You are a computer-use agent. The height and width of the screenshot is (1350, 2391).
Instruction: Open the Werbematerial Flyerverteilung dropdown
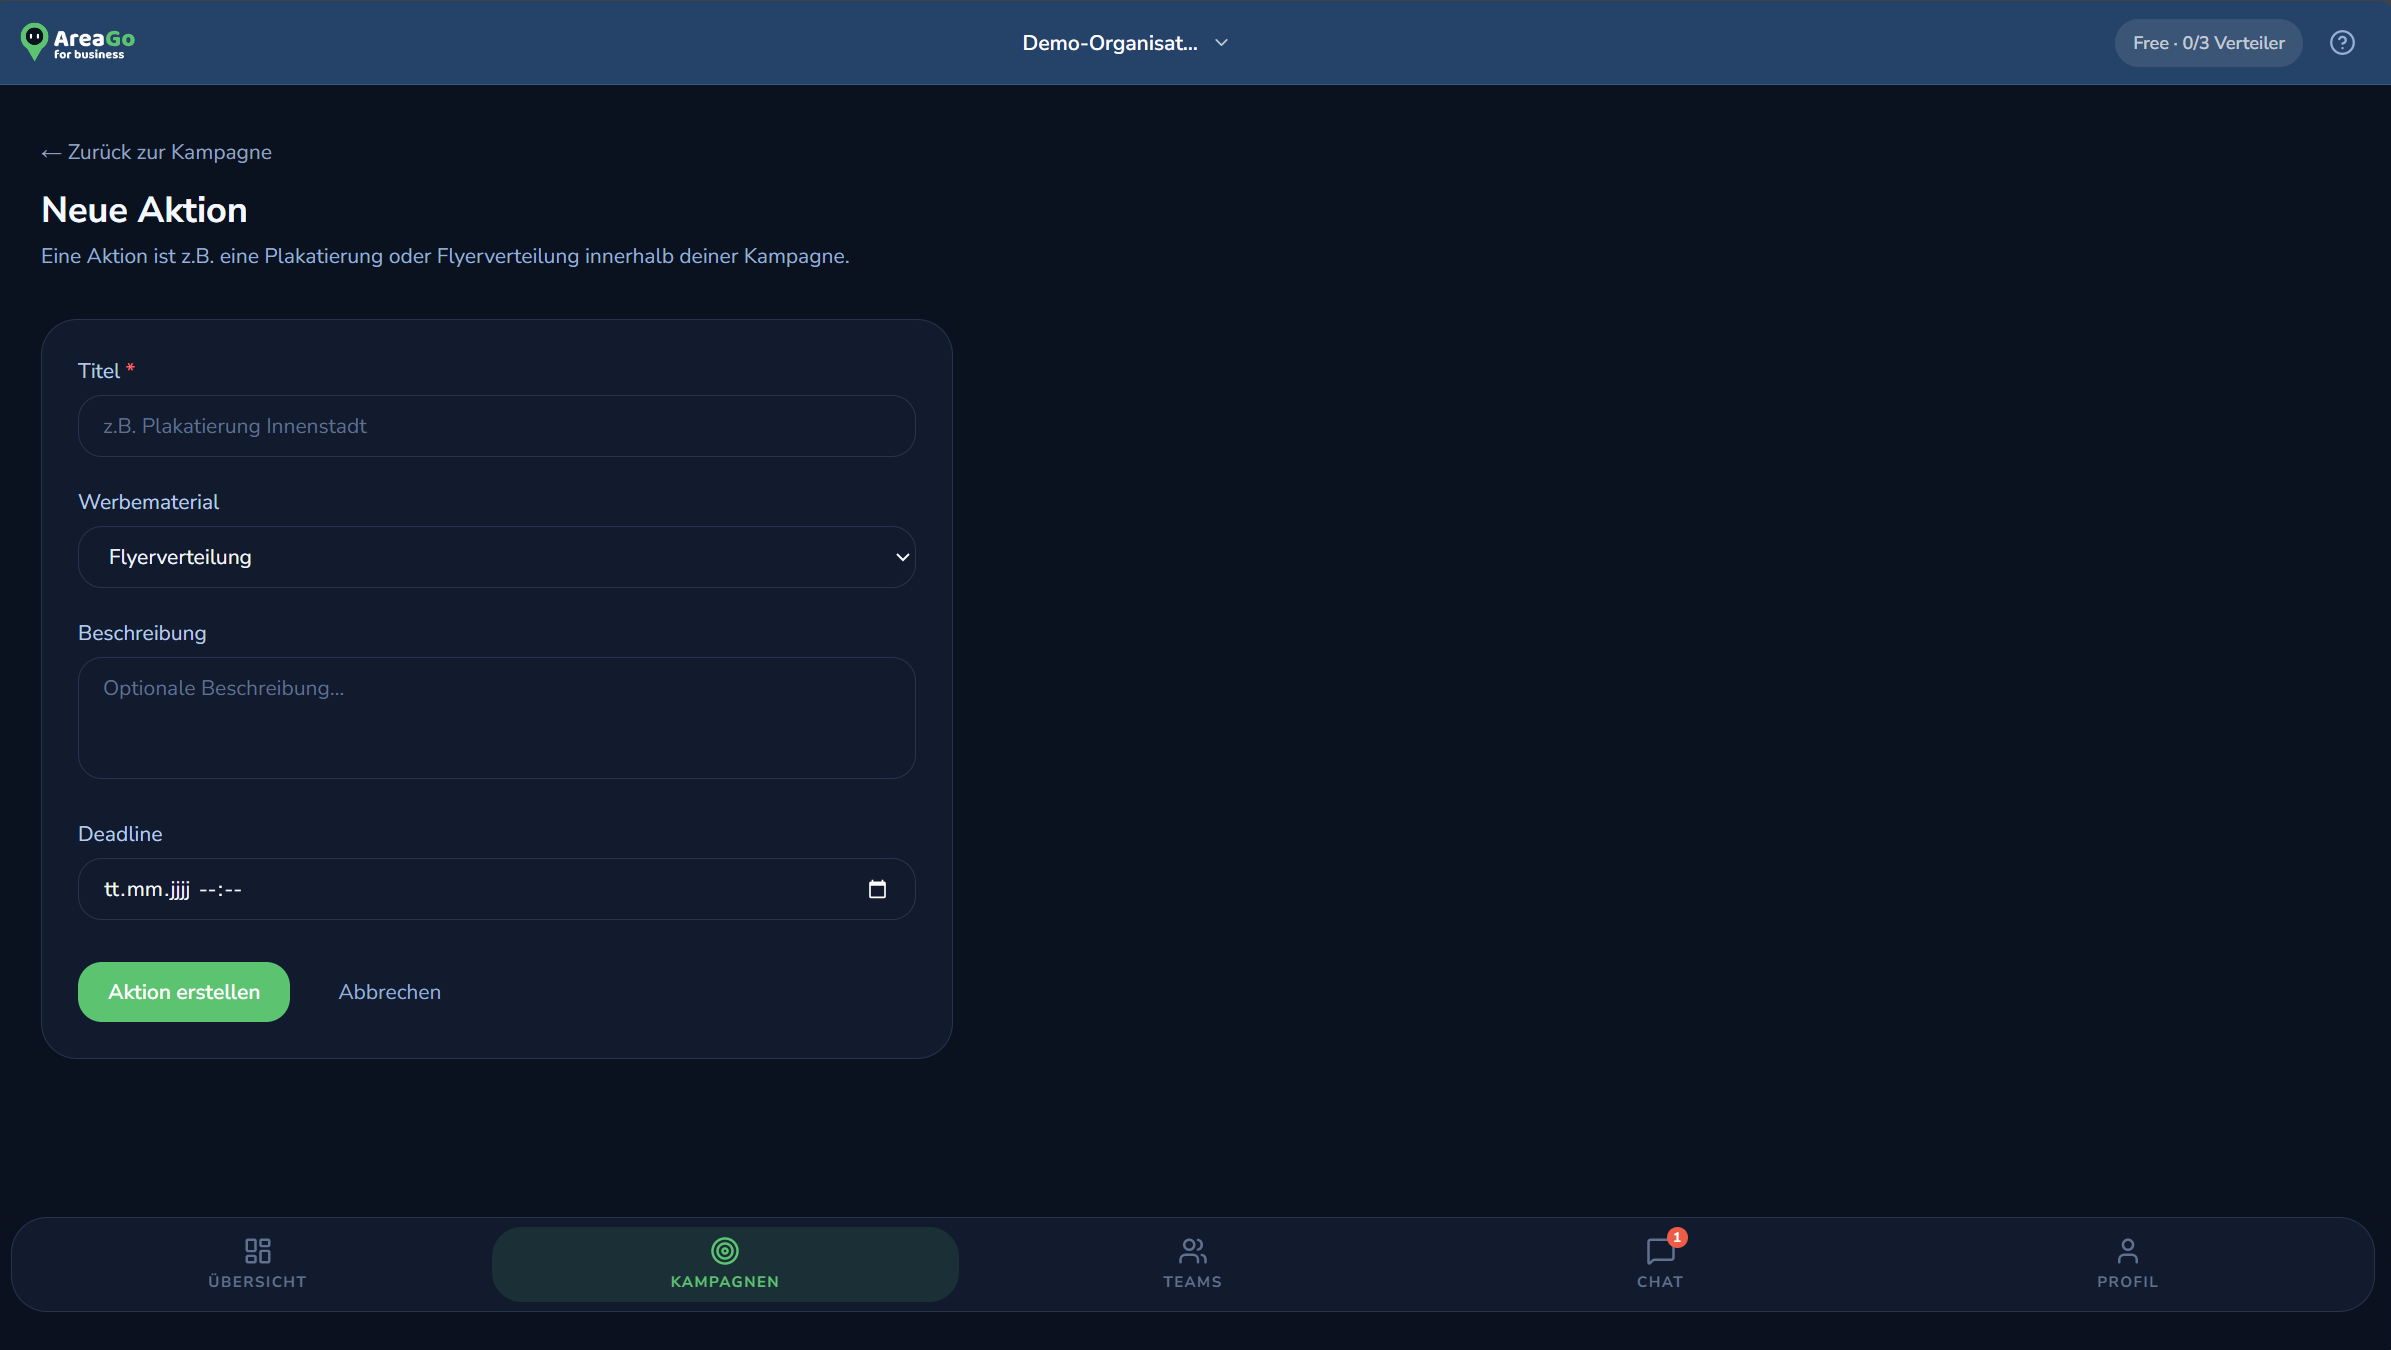(497, 557)
